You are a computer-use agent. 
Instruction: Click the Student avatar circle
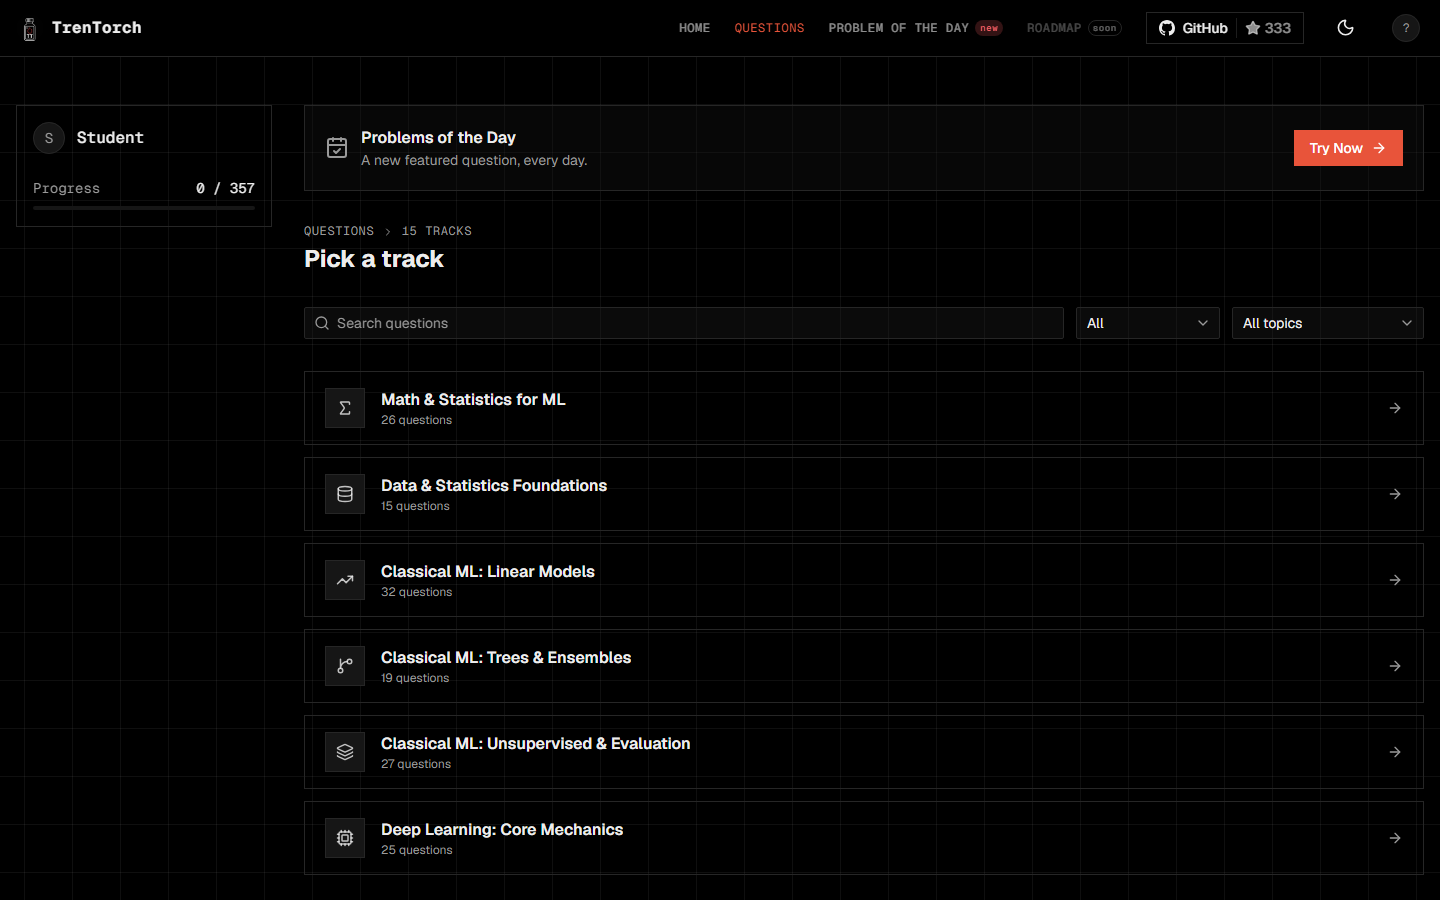pyautogui.click(x=49, y=138)
